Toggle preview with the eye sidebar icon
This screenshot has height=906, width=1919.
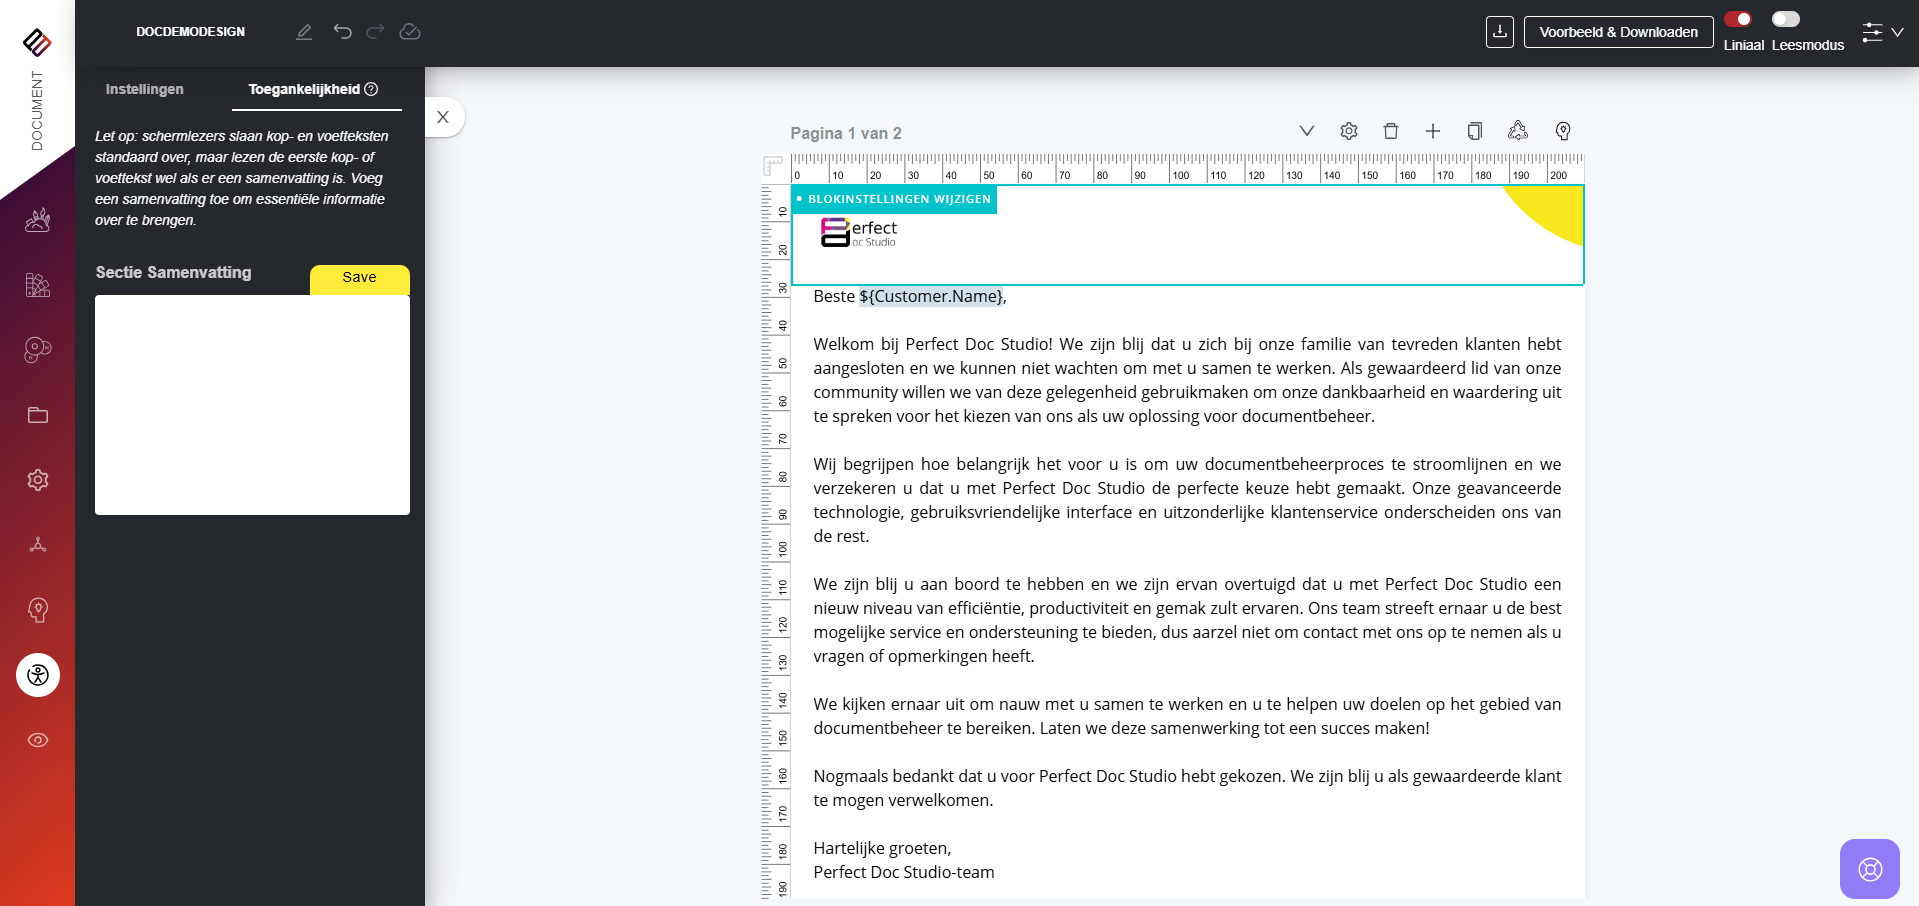pos(38,740)
